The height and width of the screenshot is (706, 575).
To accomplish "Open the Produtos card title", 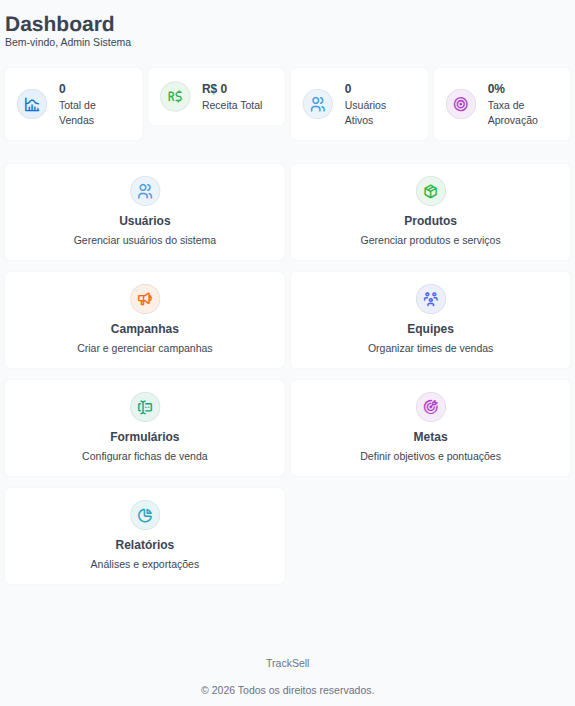I will tap(430, 221).
